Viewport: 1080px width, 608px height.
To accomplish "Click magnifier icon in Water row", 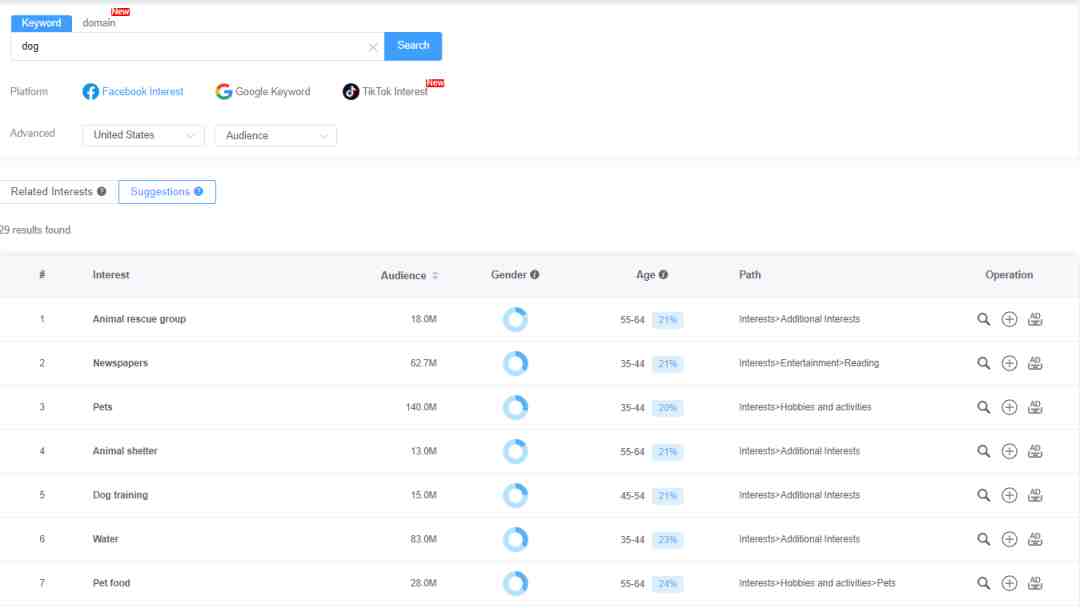I will coord(983,540).
